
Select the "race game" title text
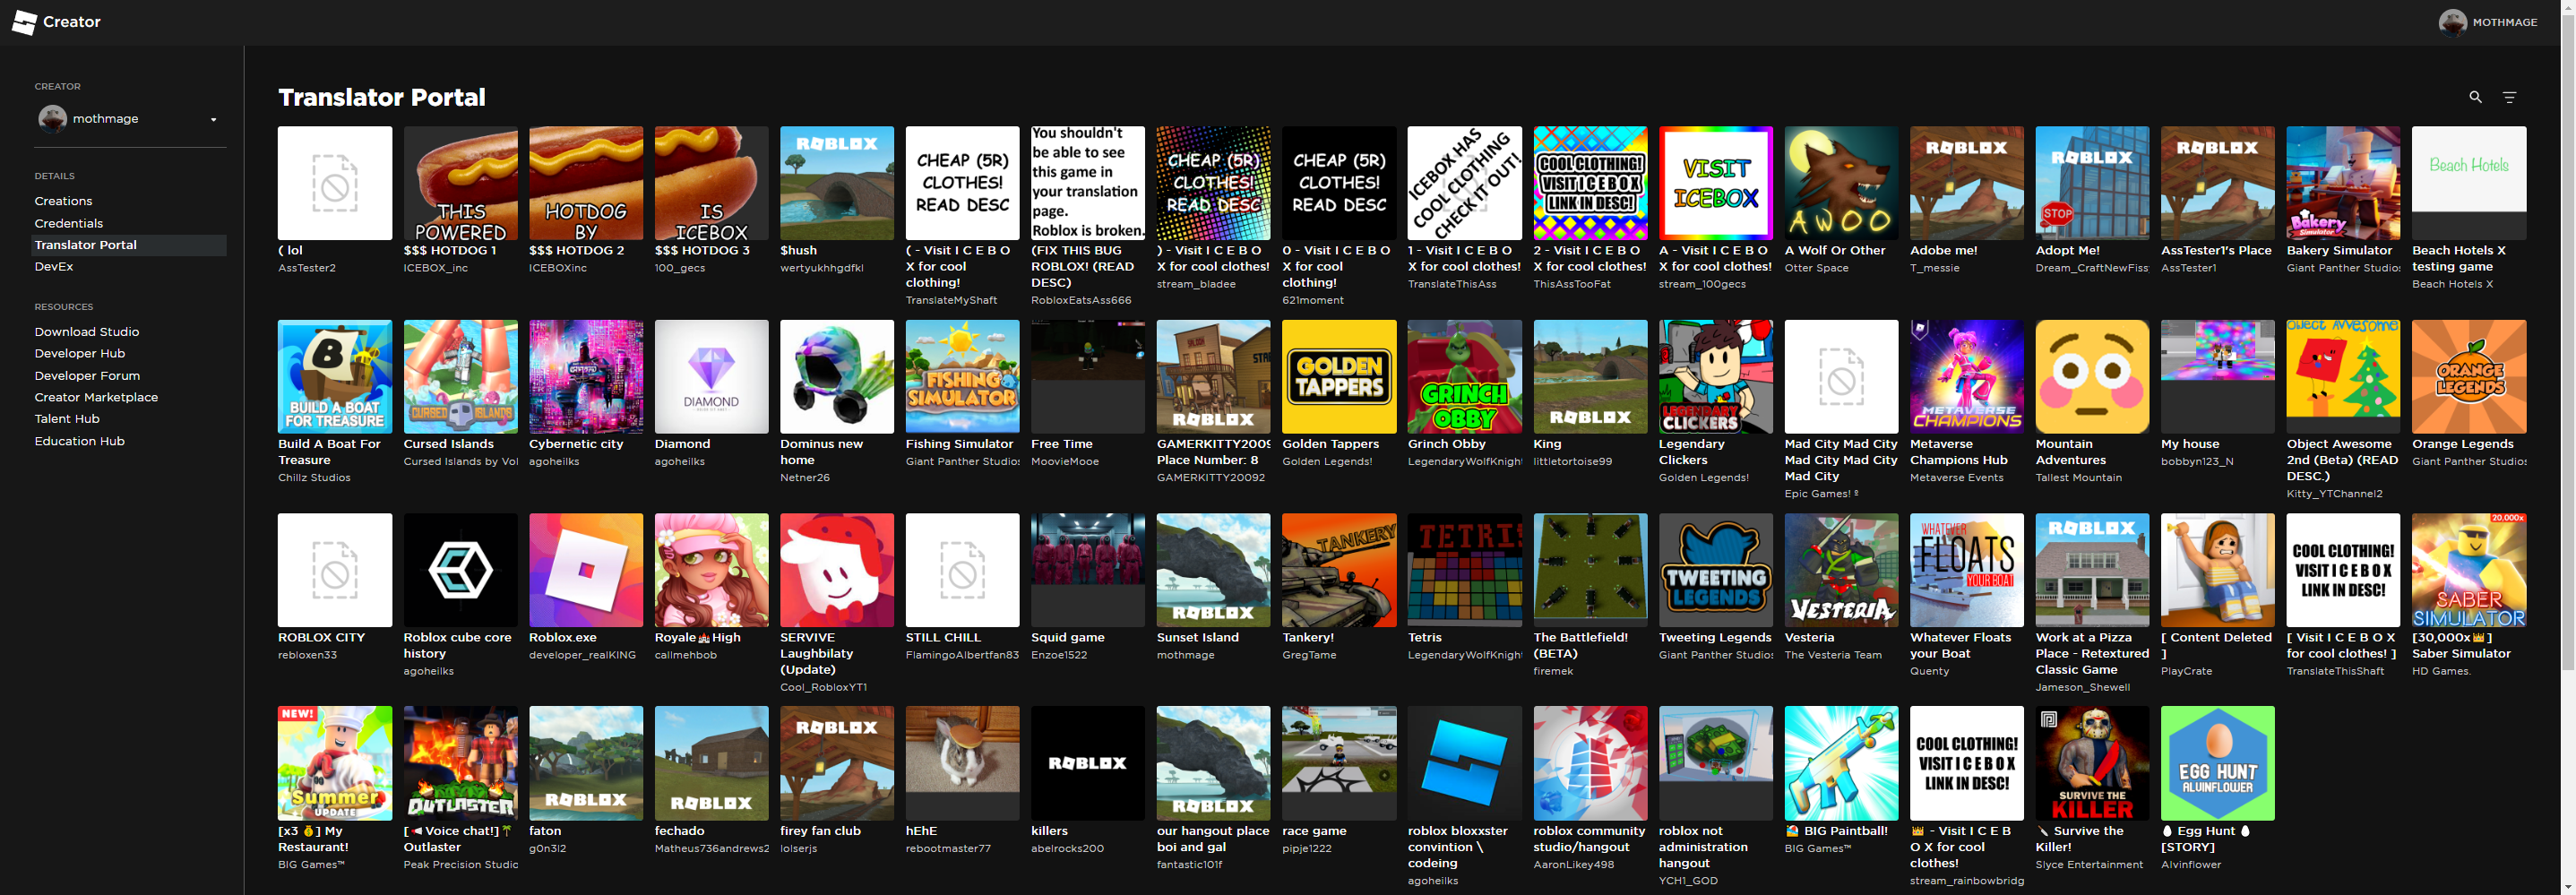click(1314, 831)
